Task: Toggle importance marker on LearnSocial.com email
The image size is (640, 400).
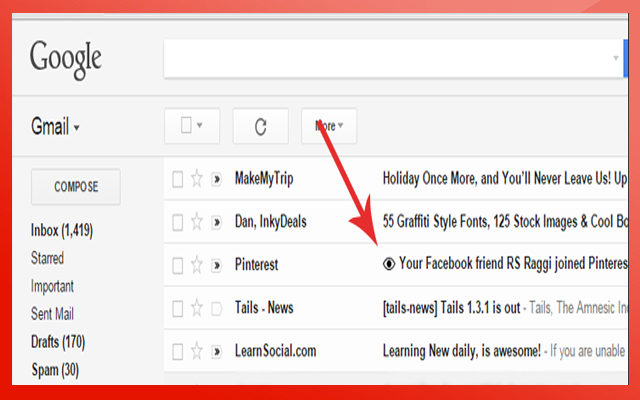Action: pos(216,352)
